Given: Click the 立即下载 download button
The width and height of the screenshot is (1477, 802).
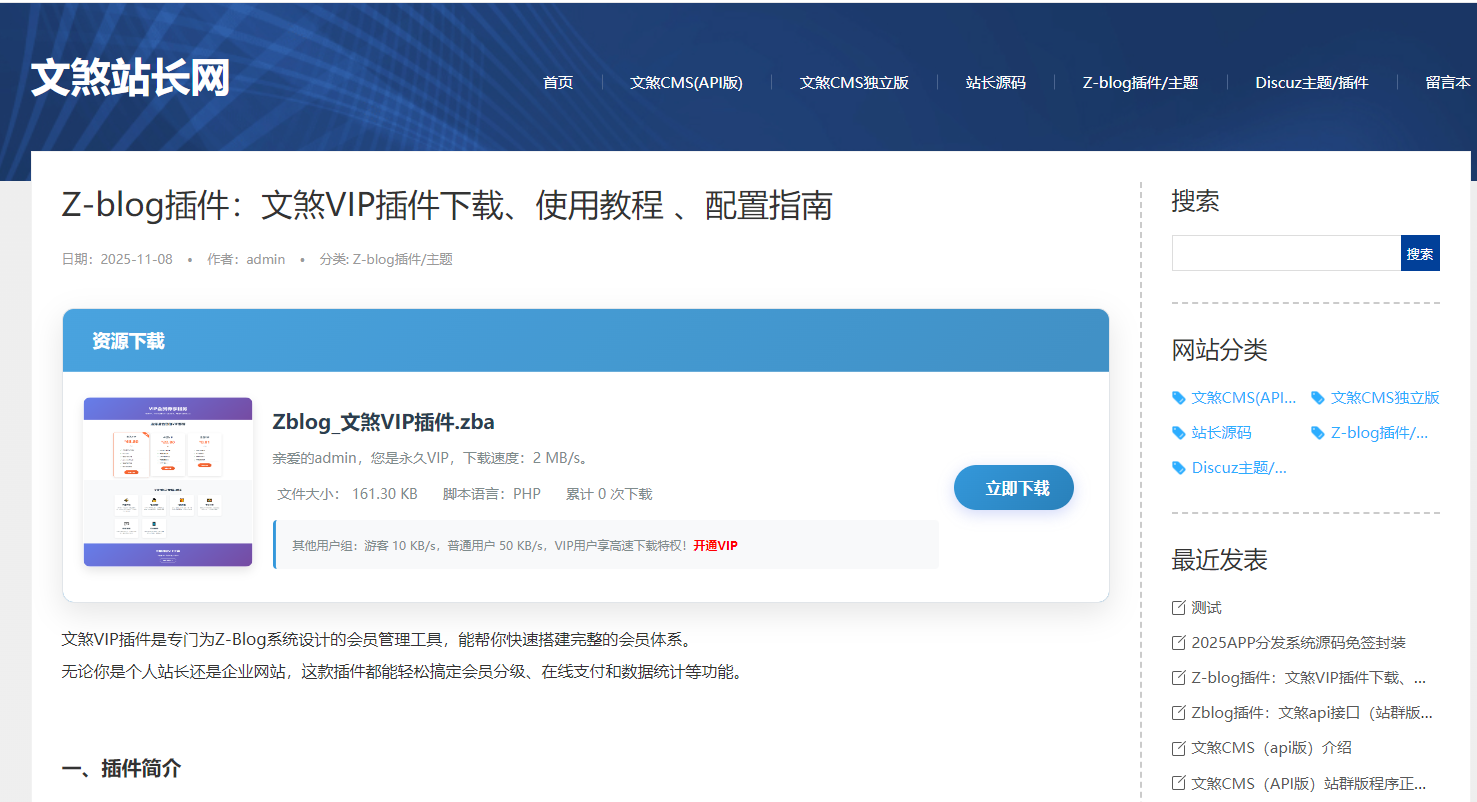Looking at the screenshot, I should (x=1014, y=488).
